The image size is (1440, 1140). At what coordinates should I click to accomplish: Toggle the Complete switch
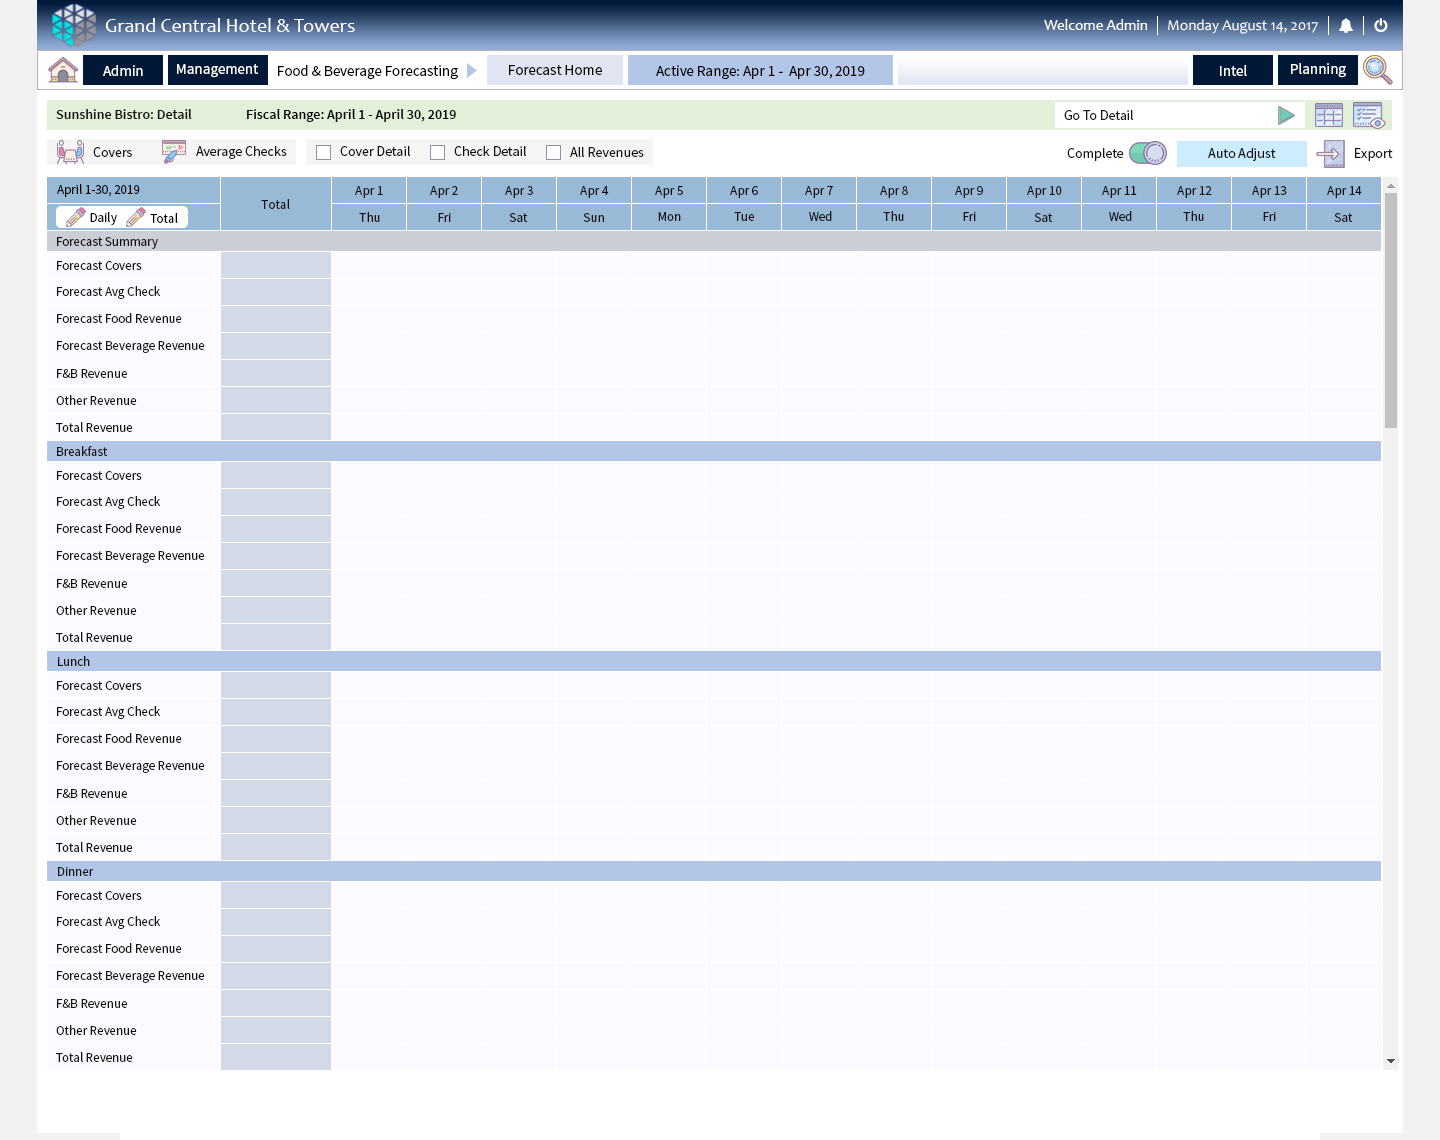click(1147, 153)
